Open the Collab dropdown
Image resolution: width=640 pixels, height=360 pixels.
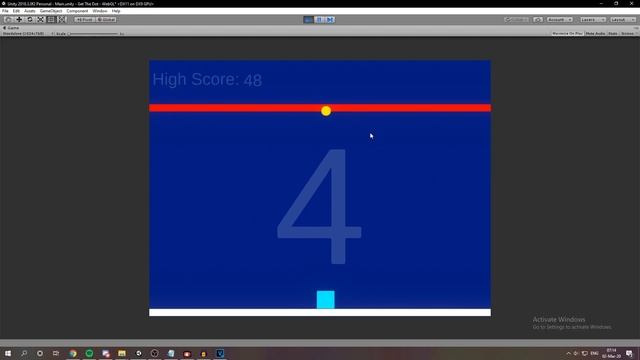[x=517, y=20]
